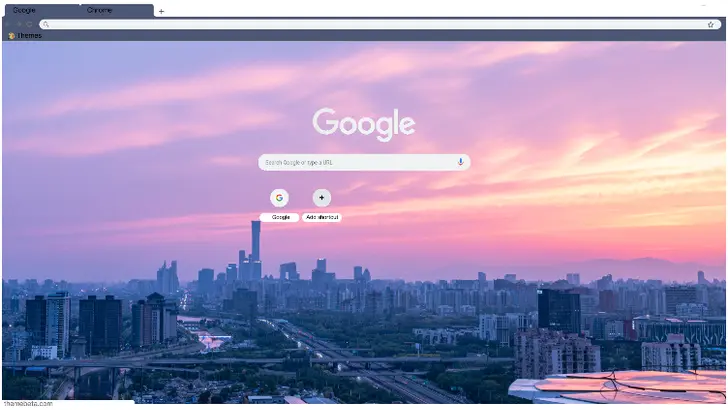Image resolution: width=728 pixels, height=410 pixels.
Task: Go forward using the forward arrow
Action: (x=20, y=24)
